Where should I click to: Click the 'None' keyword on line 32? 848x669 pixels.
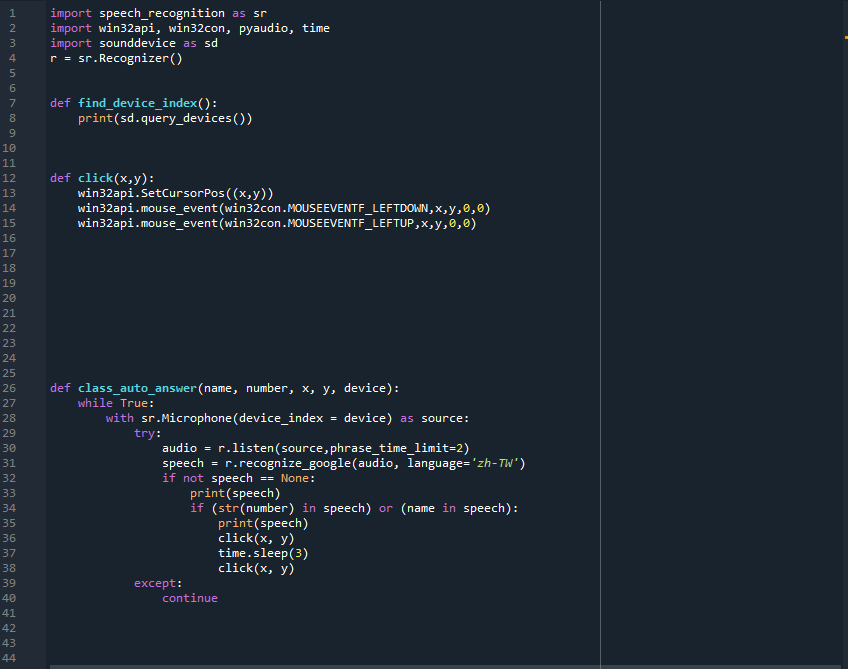(x=295, y=478)
